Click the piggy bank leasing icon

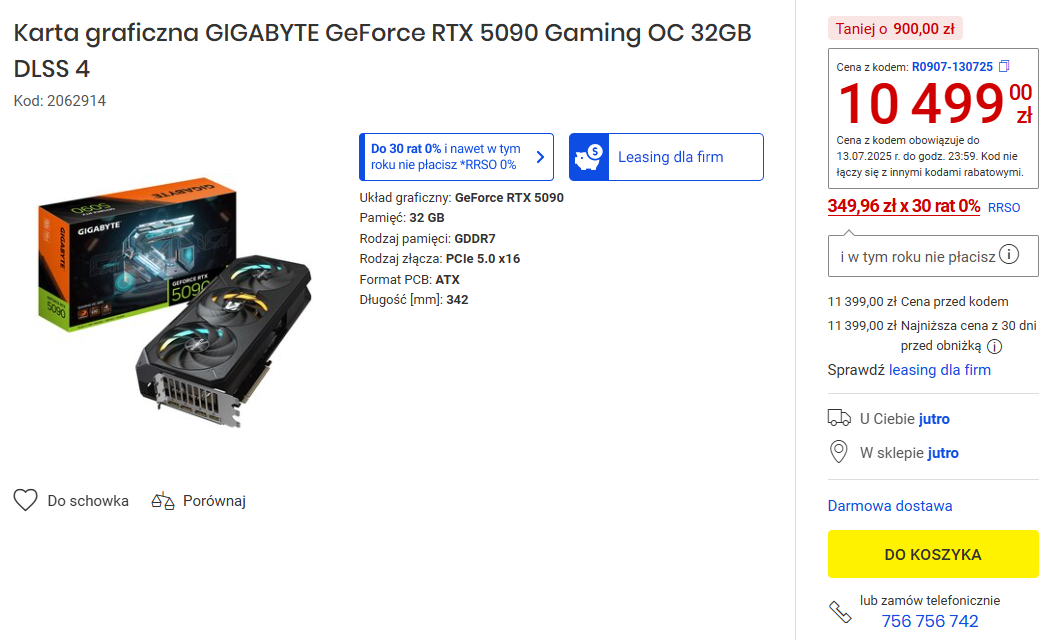(x=589, y=157)
